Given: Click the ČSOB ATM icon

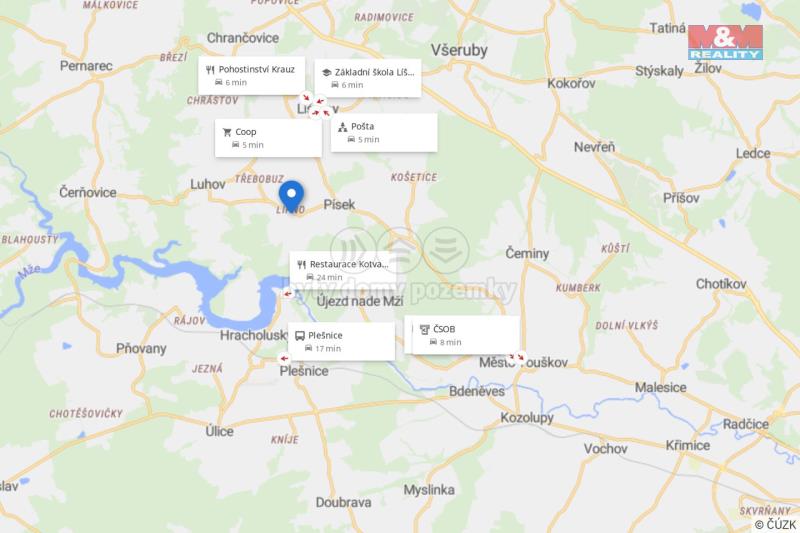Looking at the screenshot, I should (424, 329).
